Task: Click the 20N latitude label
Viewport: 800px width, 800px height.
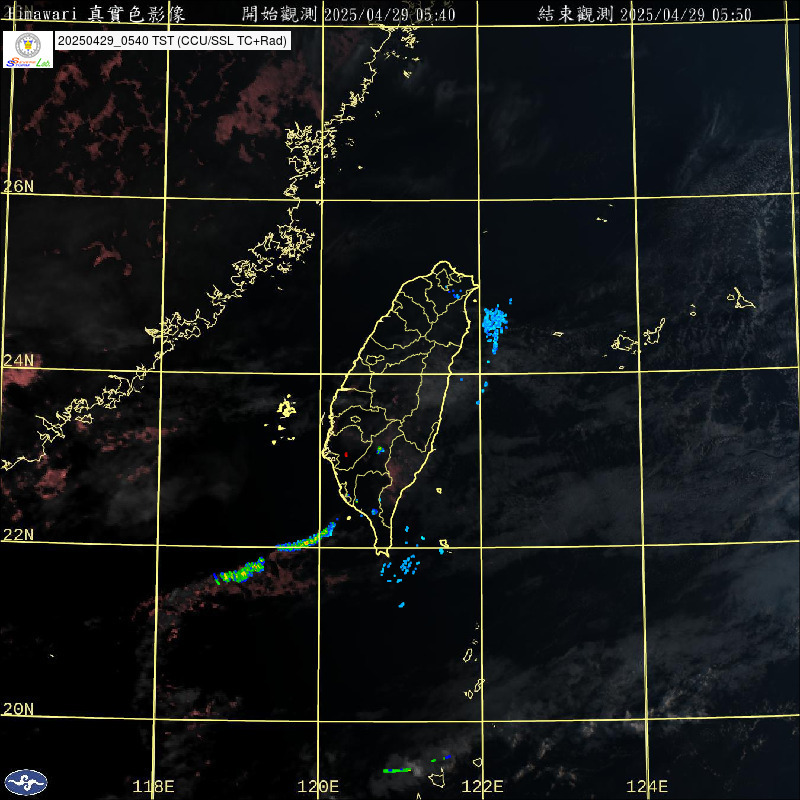Action: tap(19, 709)
